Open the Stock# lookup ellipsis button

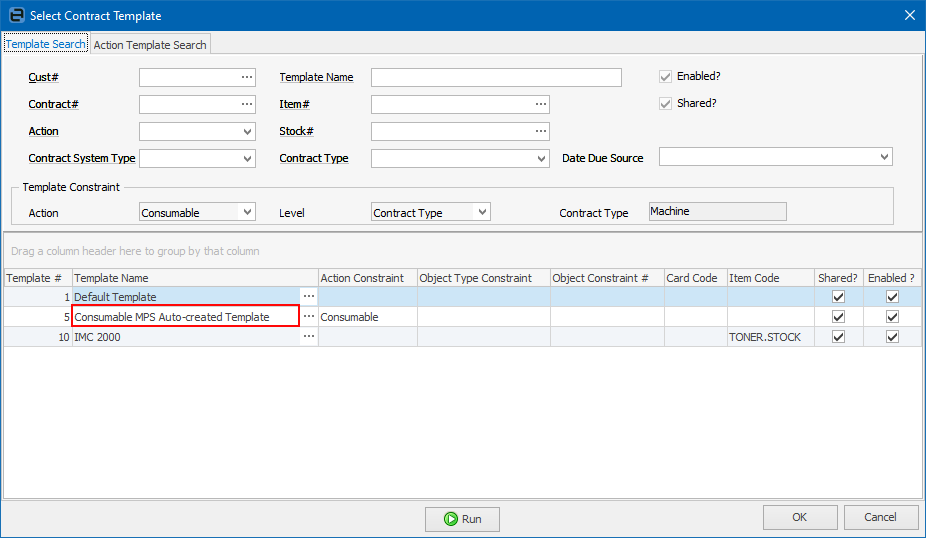[x=540, y=131]
